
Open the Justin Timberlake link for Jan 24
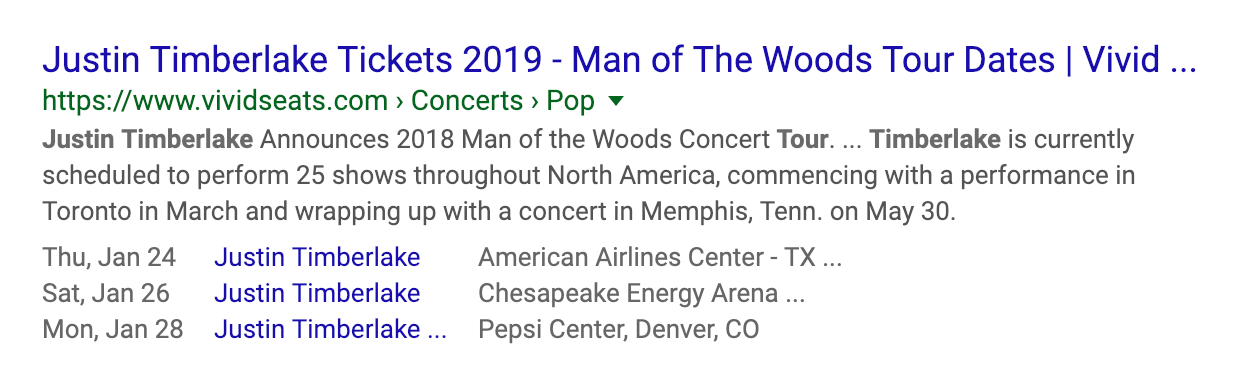click(317, 258)
